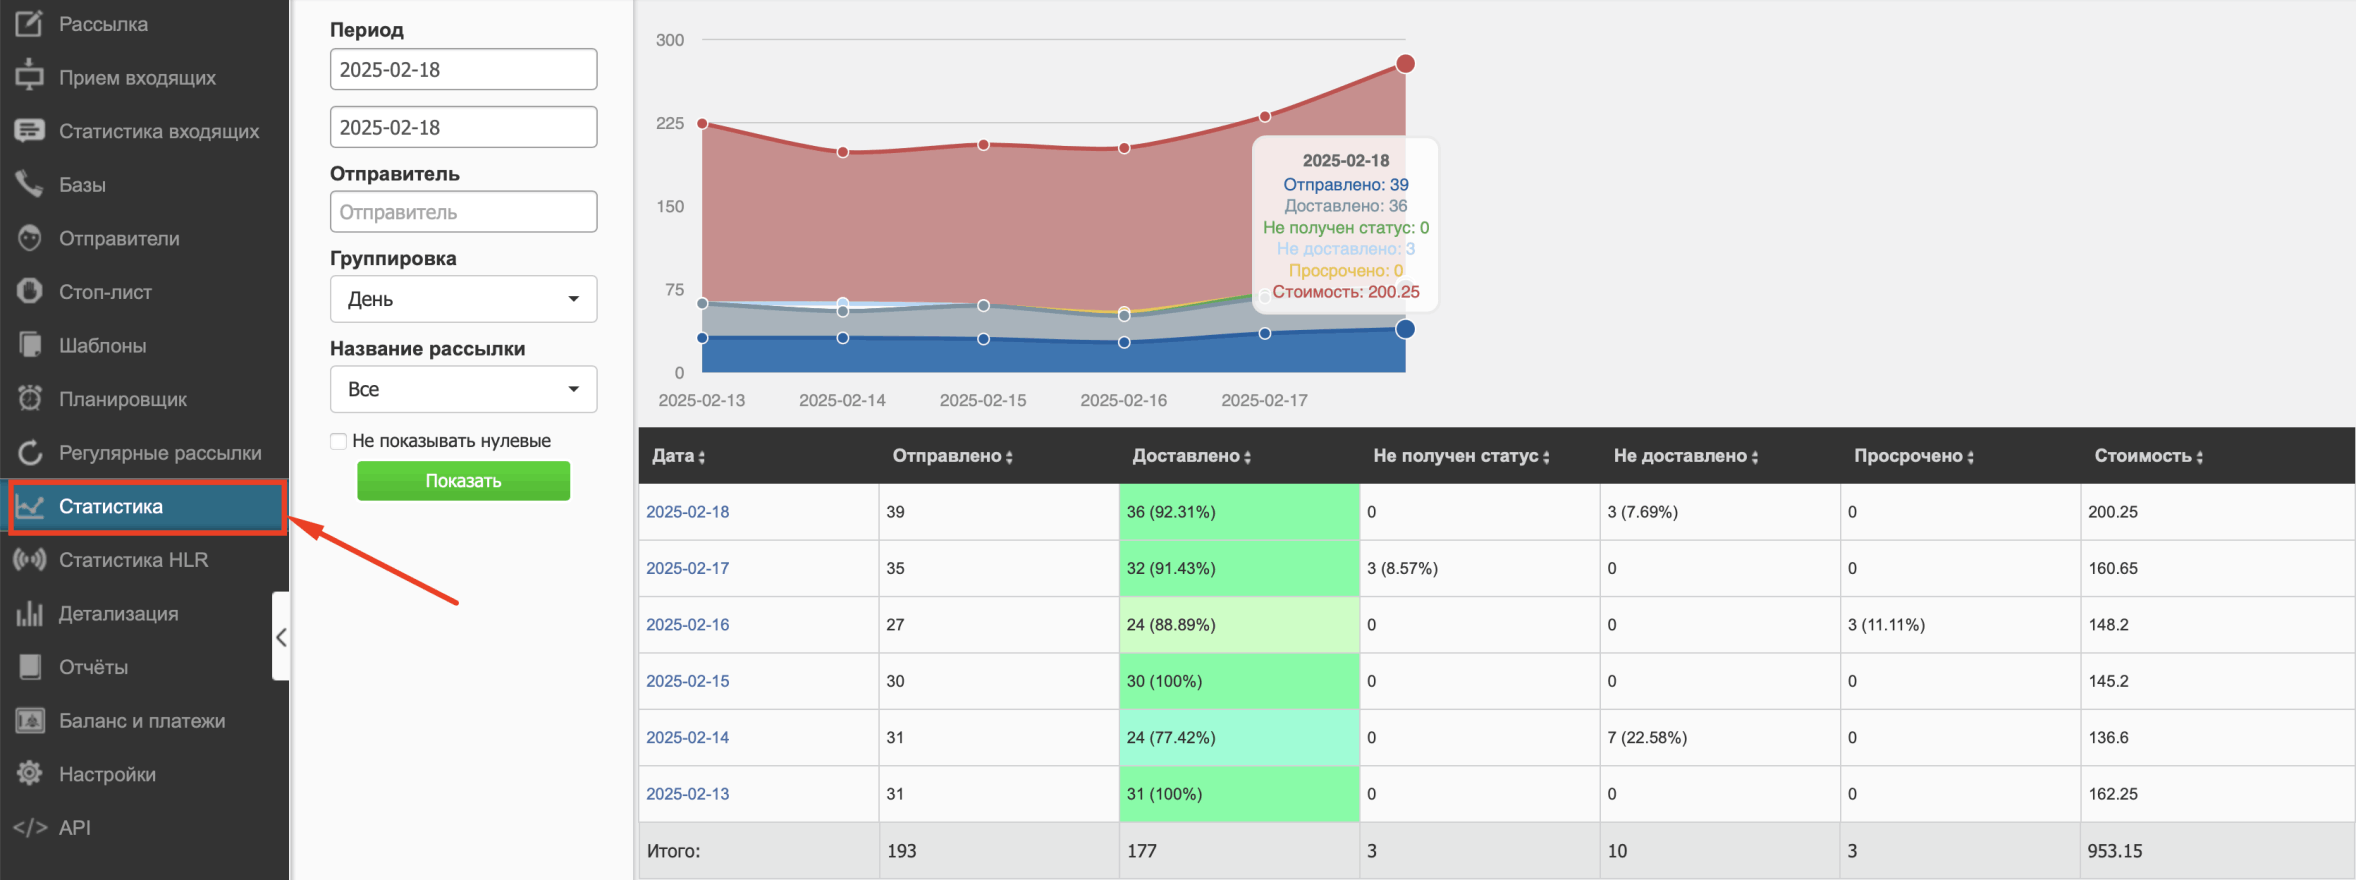Screen dimensions: 2356x880
Task: Open the 2025-02-14 date link
Action: click(x=687, y=737)
